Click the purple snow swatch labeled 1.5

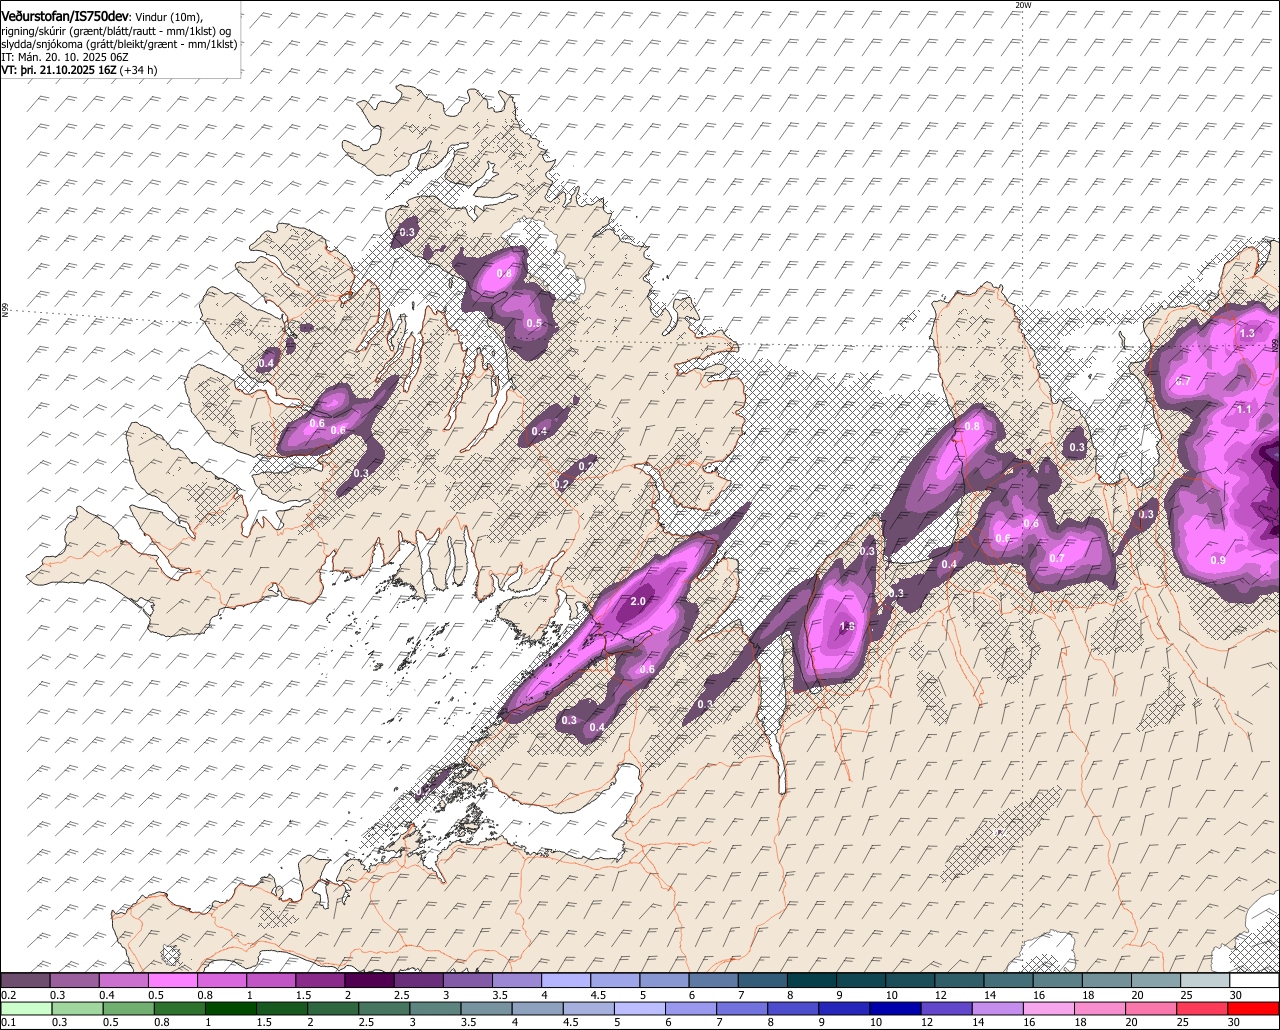(319, 980)
